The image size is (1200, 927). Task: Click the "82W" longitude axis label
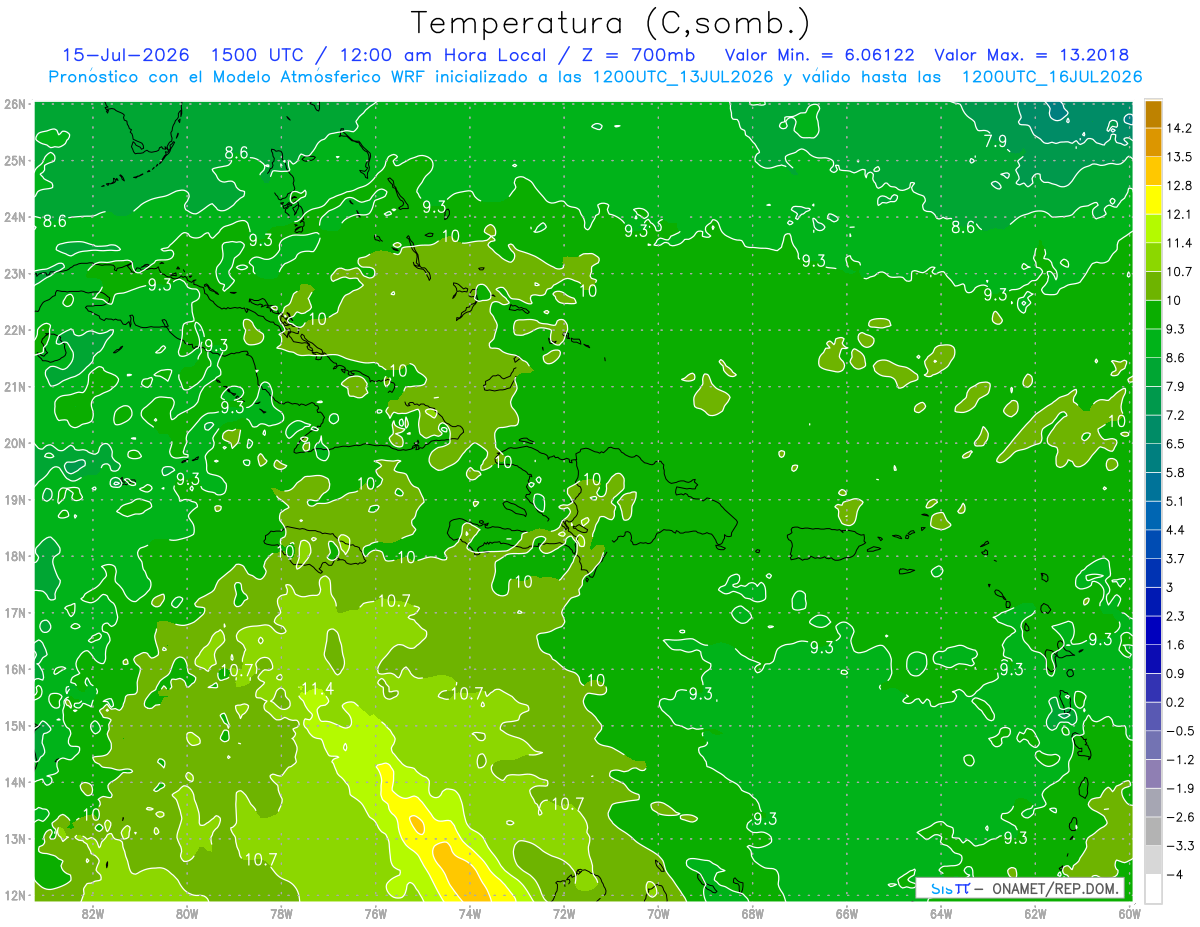tap(93, 913)
